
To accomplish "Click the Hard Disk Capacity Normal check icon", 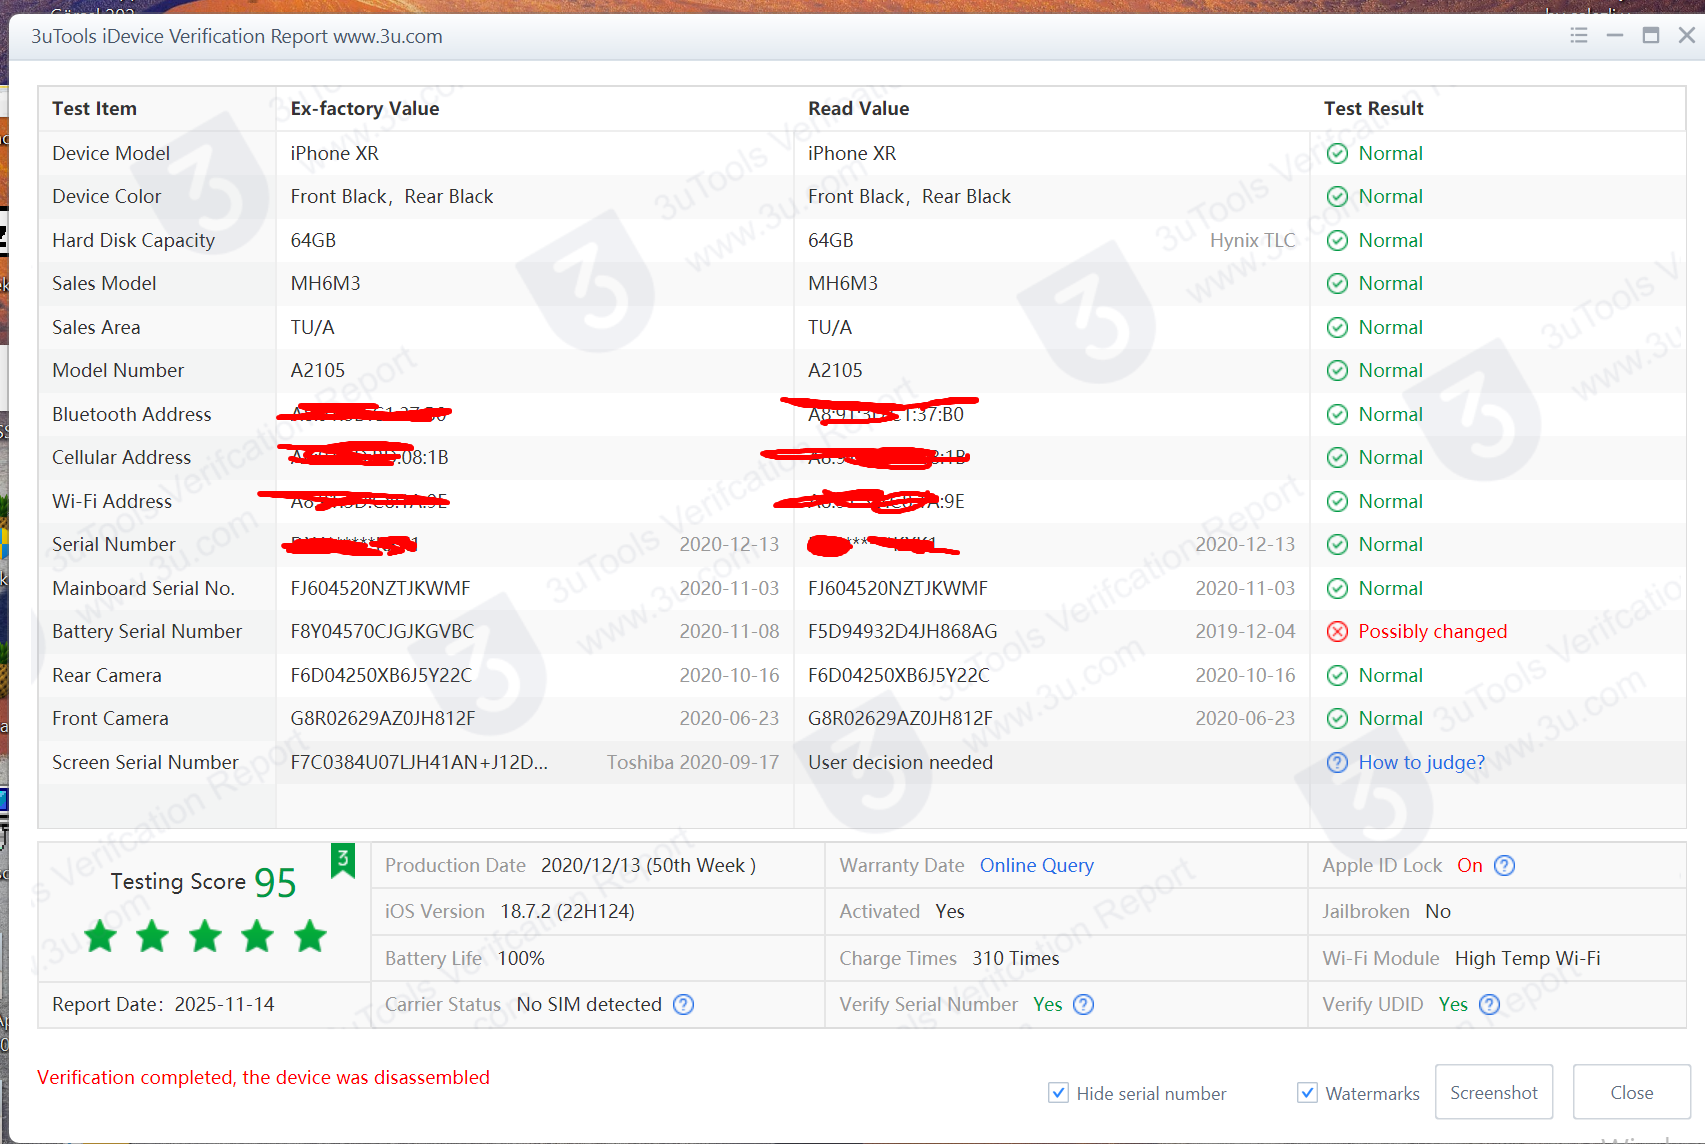I will click(1337, 241).
